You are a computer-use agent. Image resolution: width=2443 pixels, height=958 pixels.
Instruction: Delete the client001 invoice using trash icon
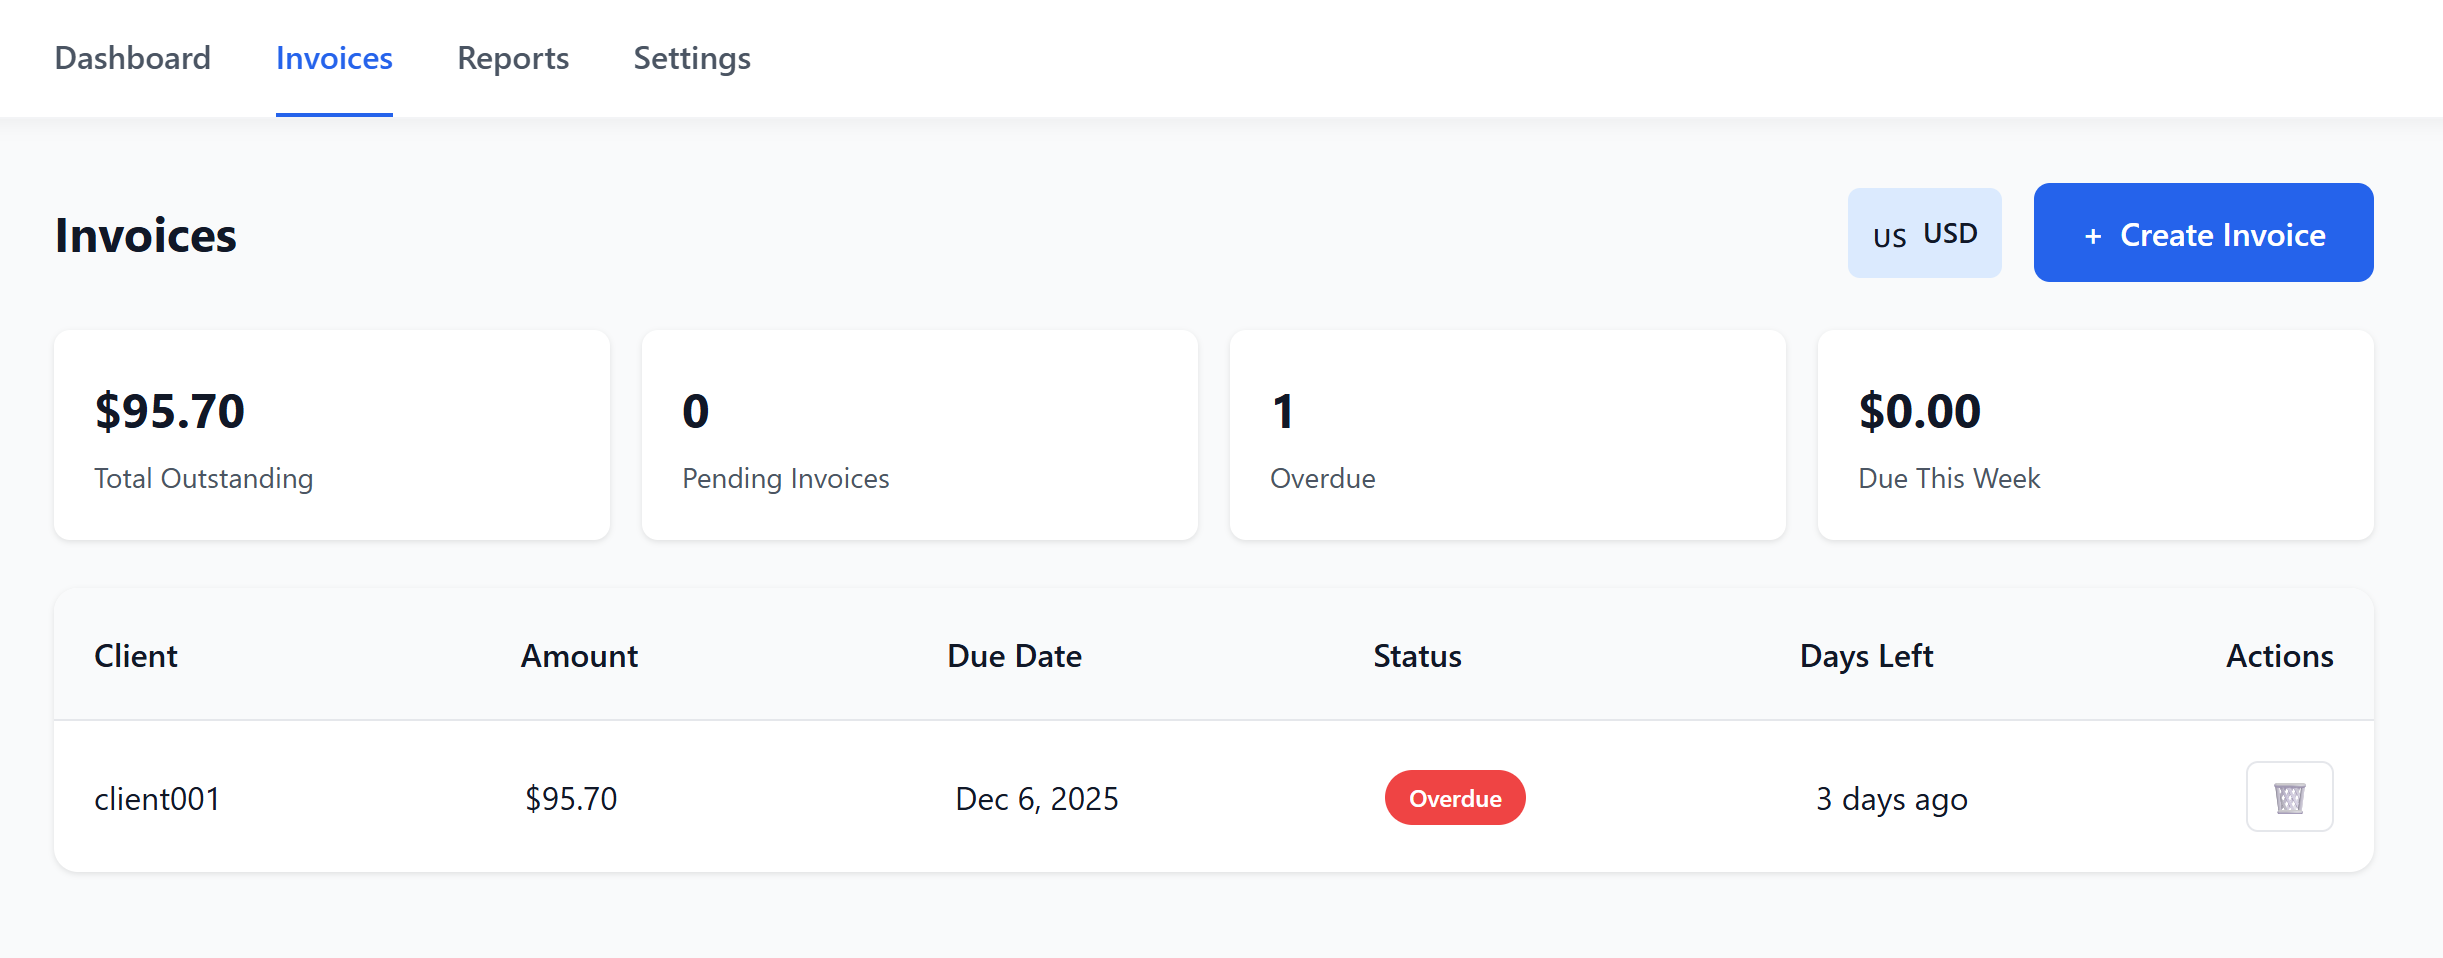[2289, 797]
